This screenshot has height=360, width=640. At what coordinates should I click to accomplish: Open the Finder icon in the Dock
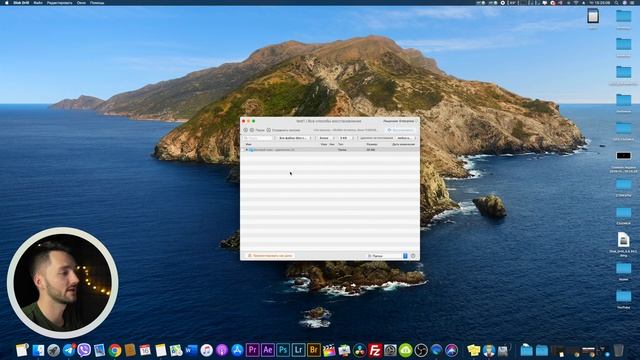click(38, 350)
